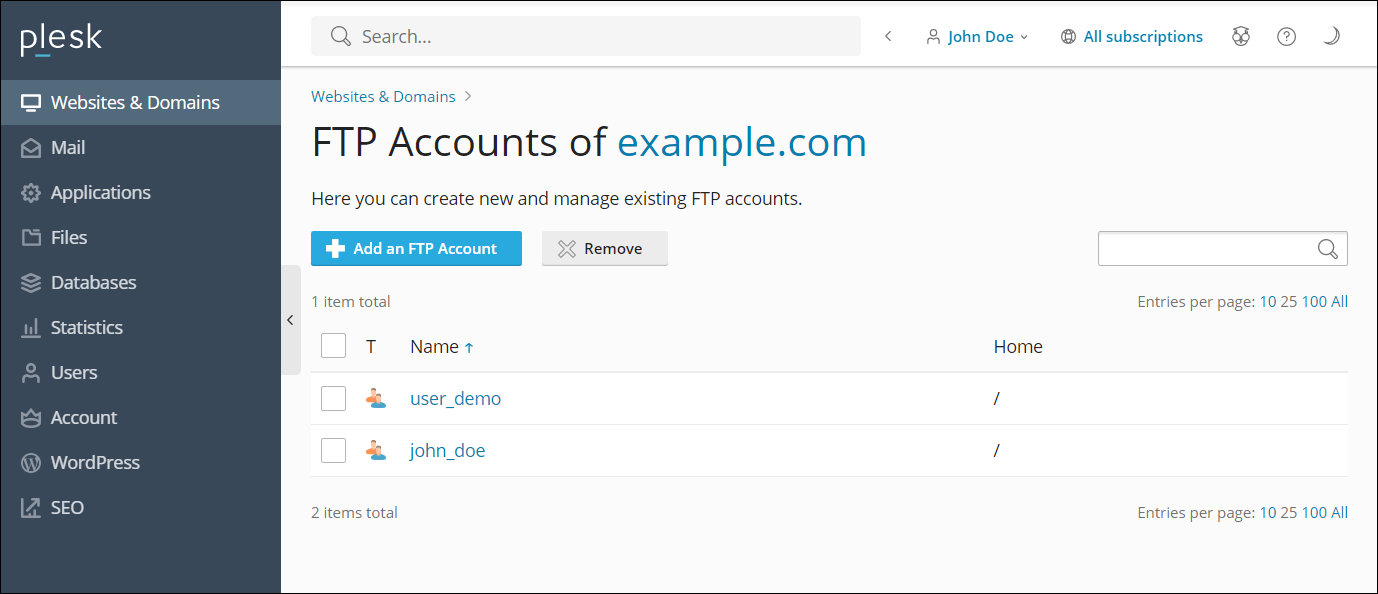This screenshot has height=594, width=1378.
Task: Click the help question mark icon
Action: coord(1287,37)
